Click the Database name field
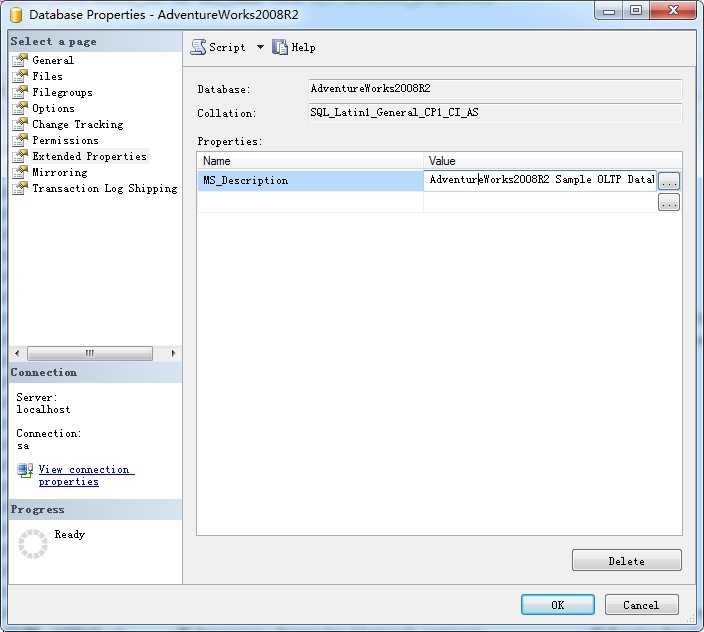The height and width of the screenshot is (632, 704). [495, 88]
